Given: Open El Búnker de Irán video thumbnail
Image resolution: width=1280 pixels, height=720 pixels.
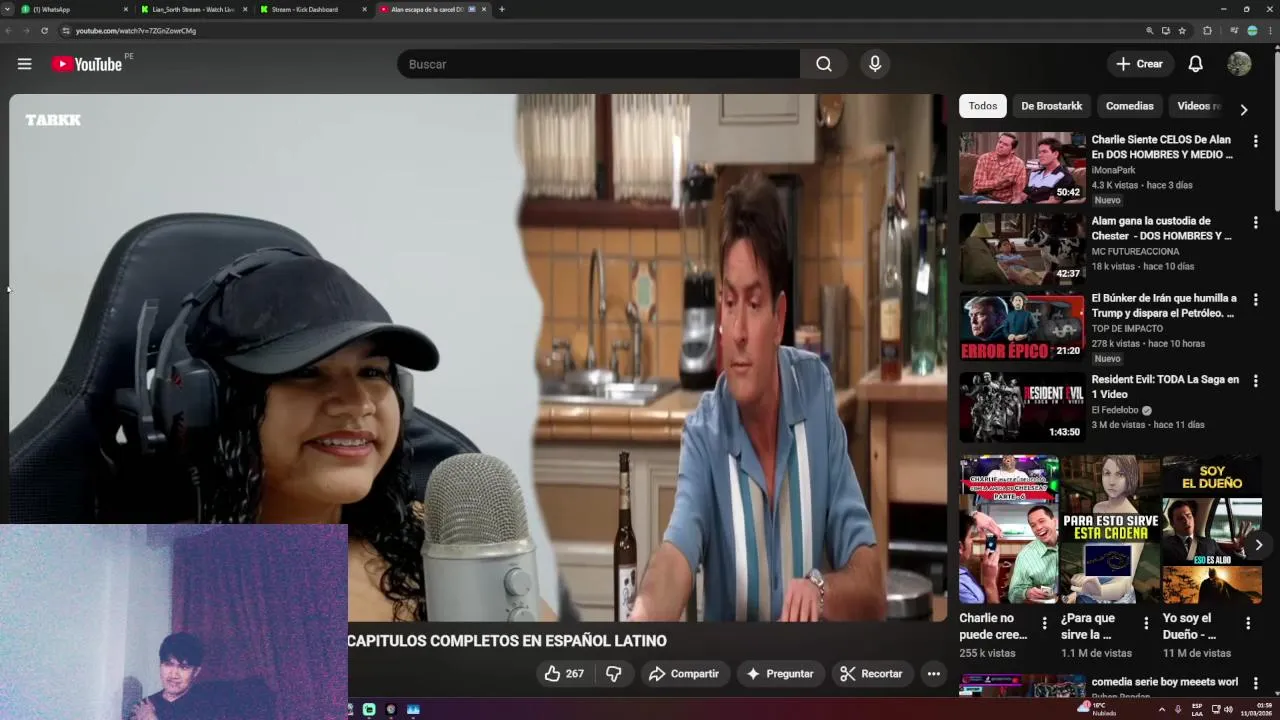Looking at the screenshot, I should click(x=1022, y=327).
